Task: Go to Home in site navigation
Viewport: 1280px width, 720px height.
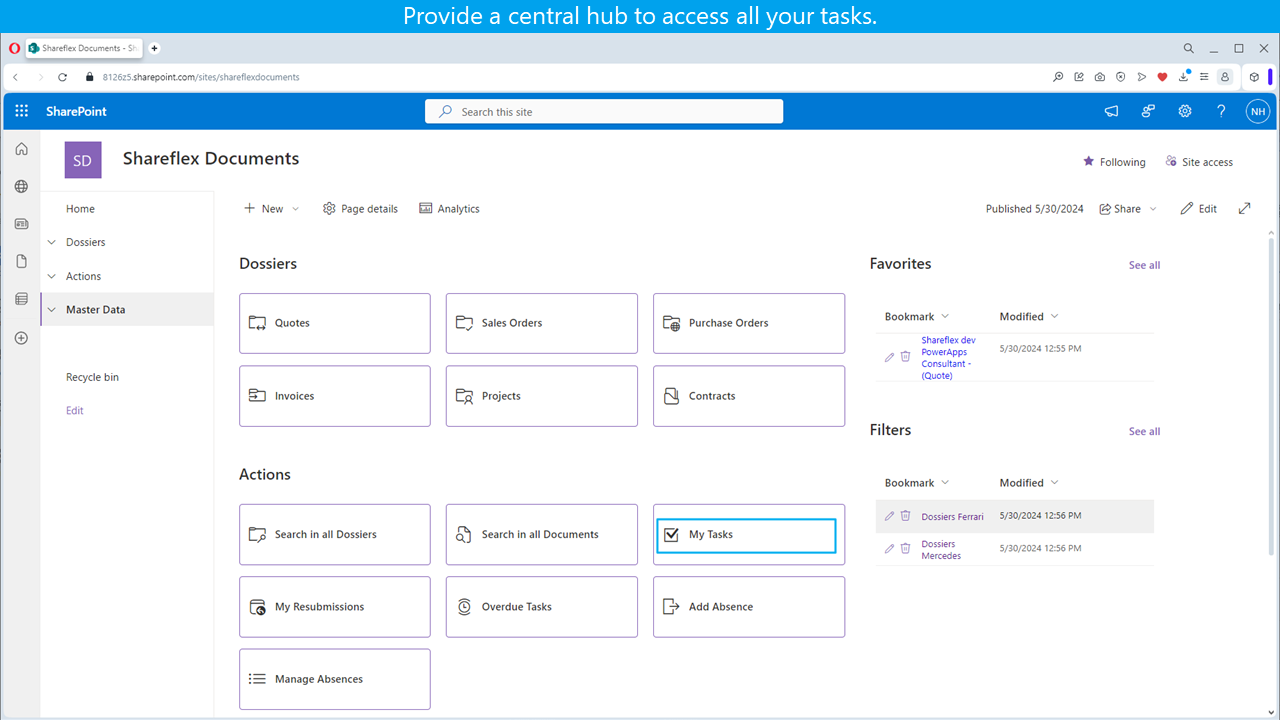Action: tap(80, 209)
